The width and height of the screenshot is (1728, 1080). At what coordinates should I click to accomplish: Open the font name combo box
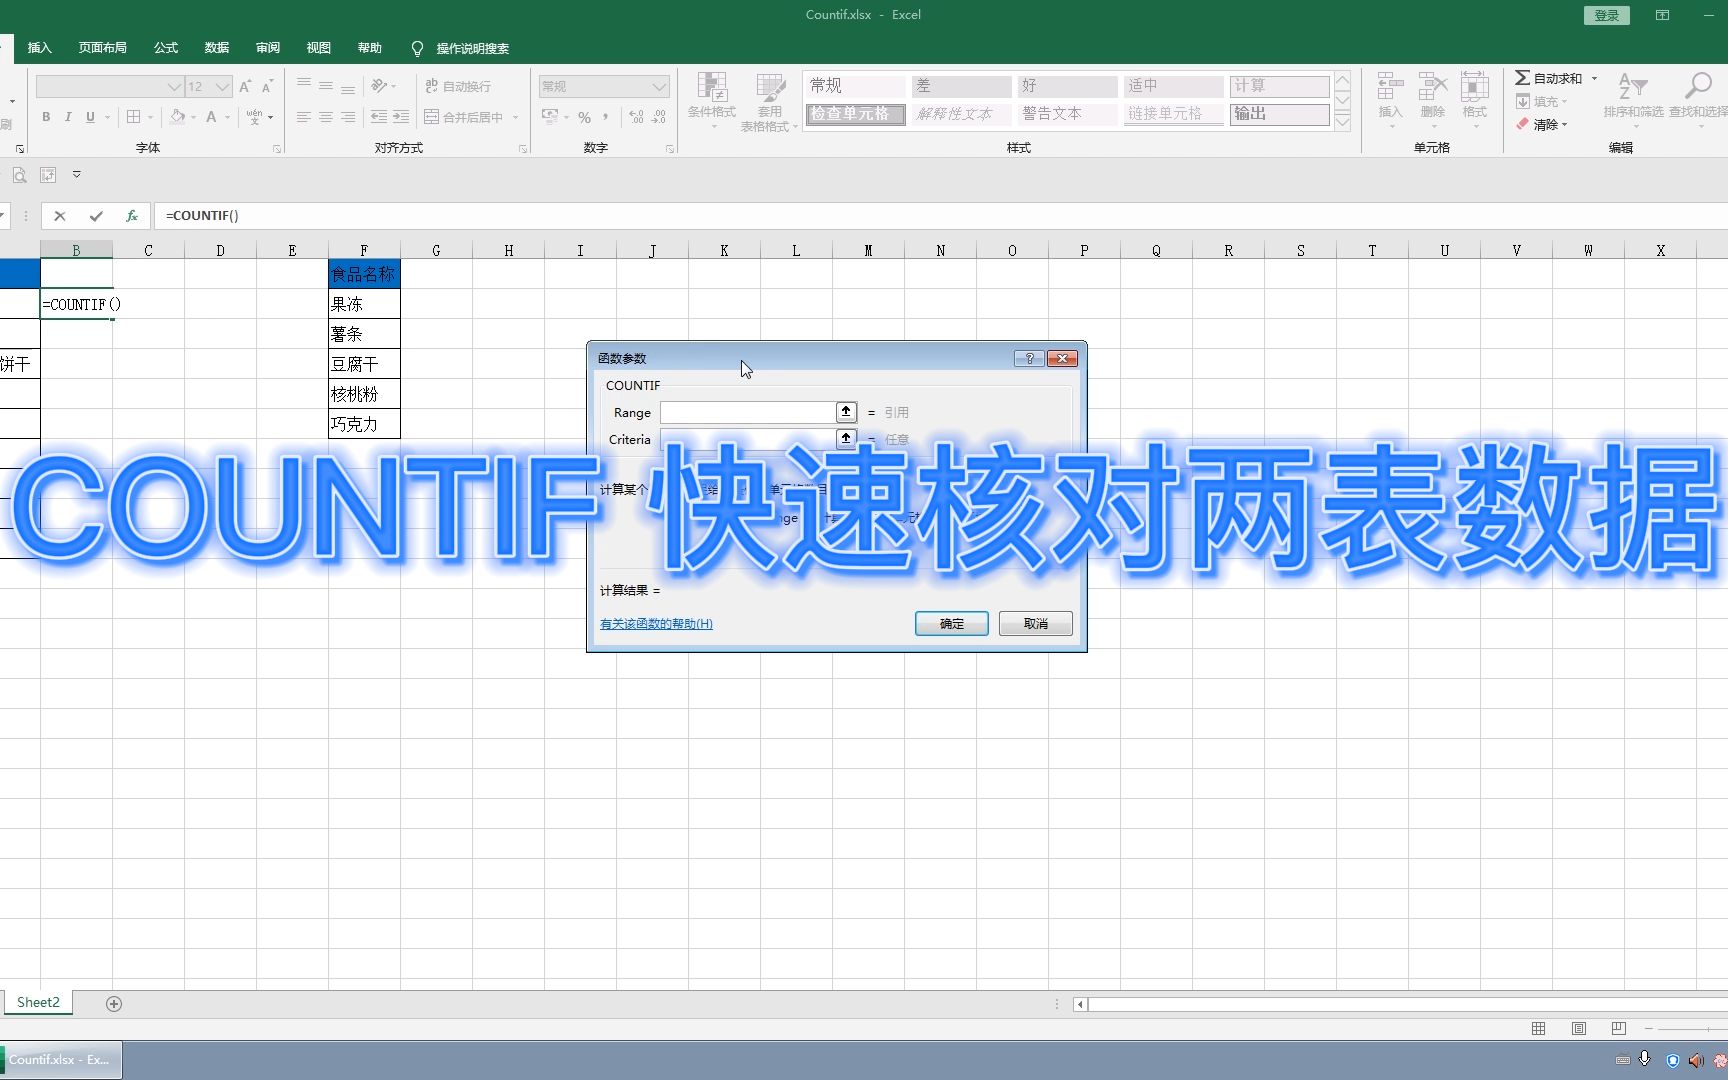[x=110, y=87]
